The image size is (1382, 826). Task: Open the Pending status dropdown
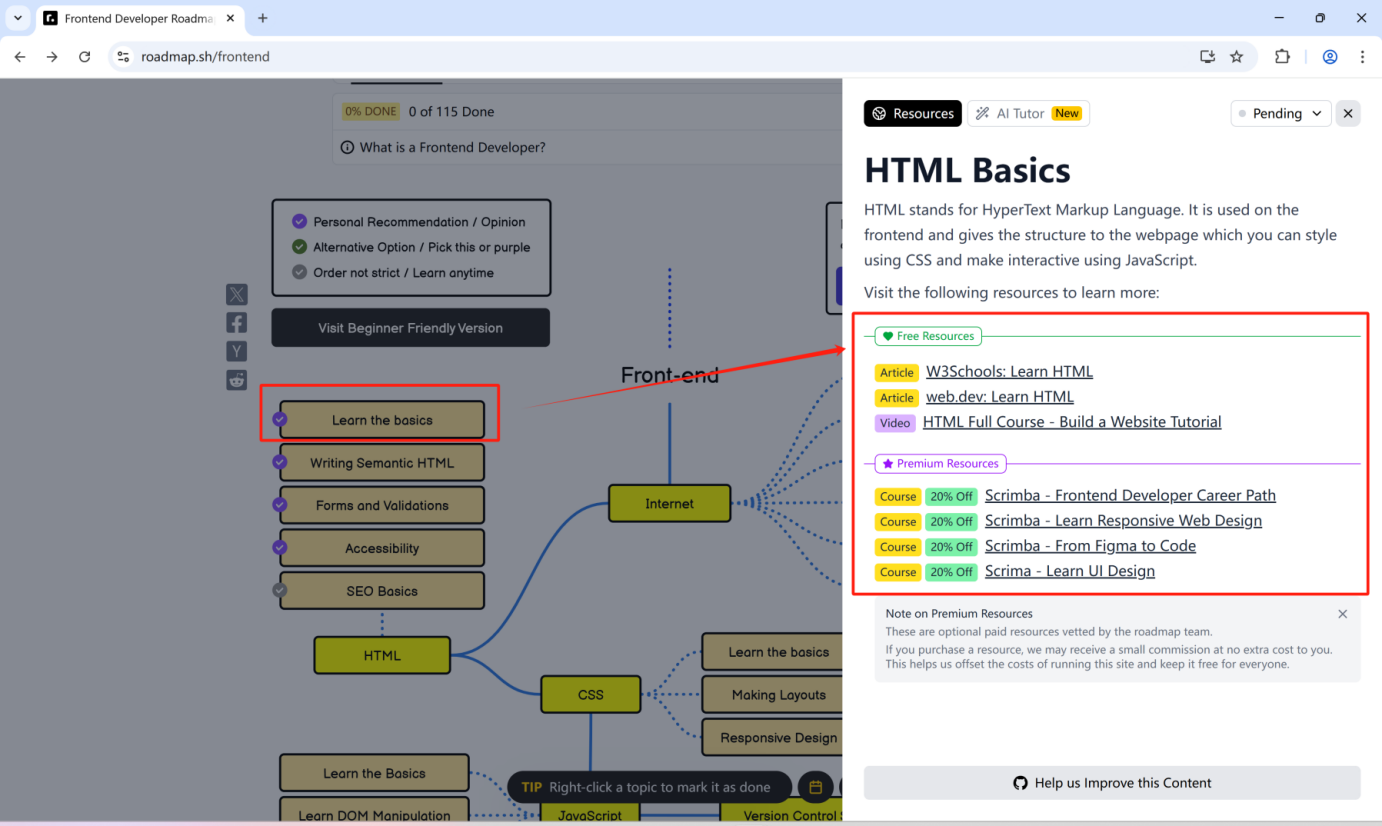1281,113
